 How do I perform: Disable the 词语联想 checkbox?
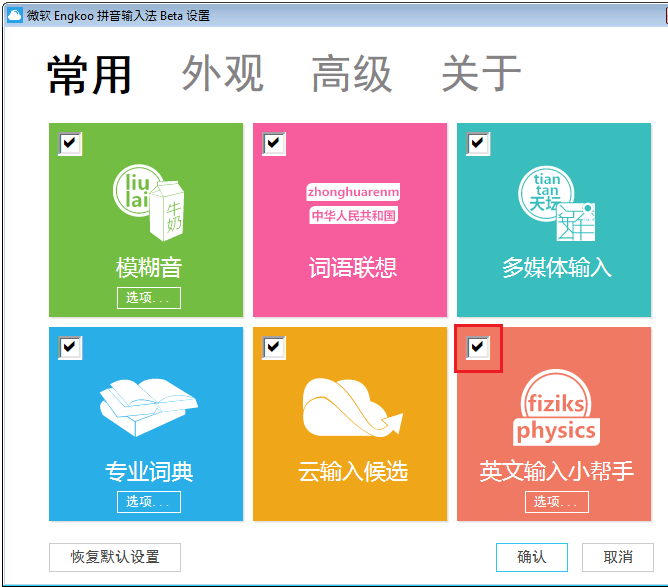coord(274,144)
